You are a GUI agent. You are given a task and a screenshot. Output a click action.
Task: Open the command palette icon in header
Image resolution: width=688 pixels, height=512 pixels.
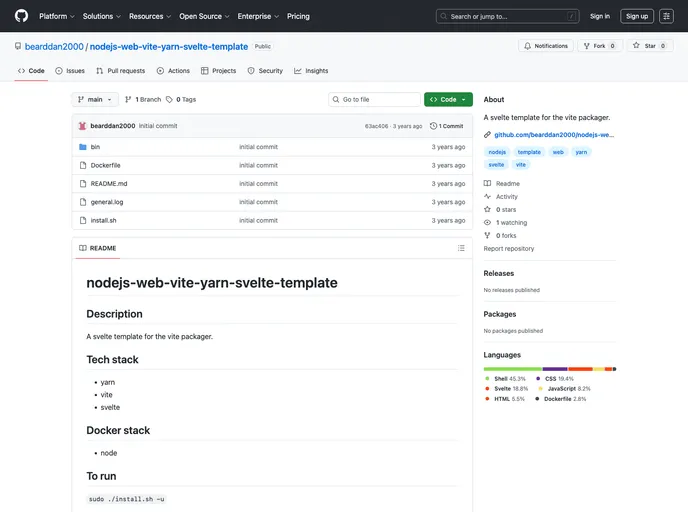pyautogui.click(x=666, y=16)
